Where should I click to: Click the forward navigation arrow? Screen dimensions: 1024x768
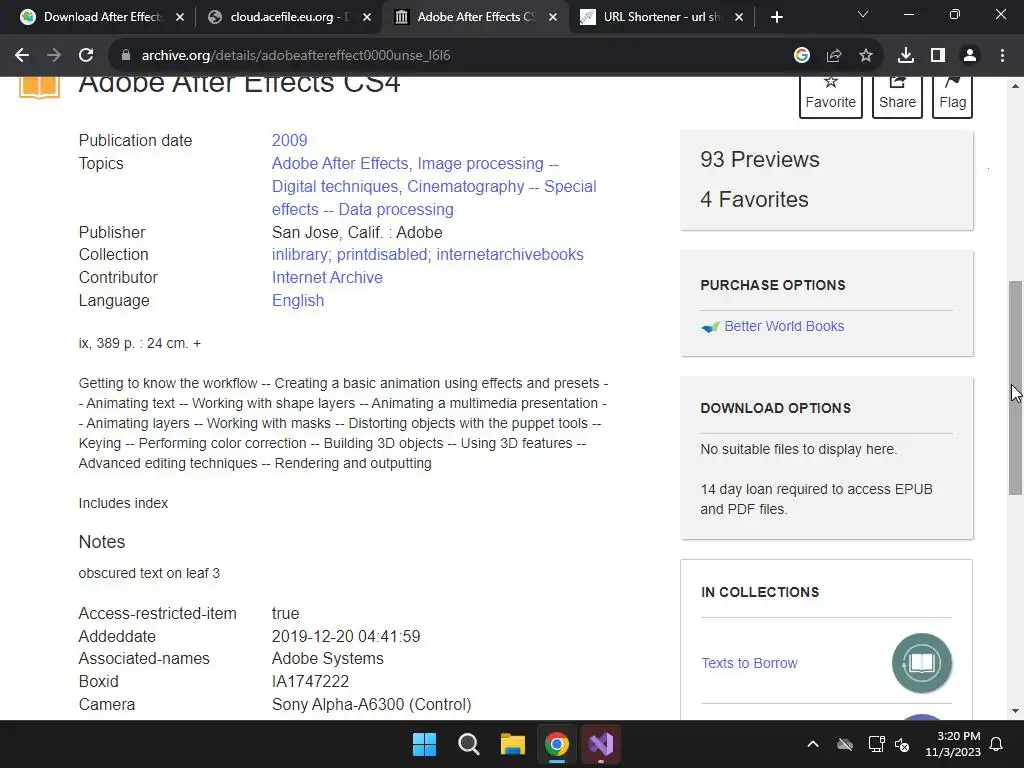click(x=54, y=56)
